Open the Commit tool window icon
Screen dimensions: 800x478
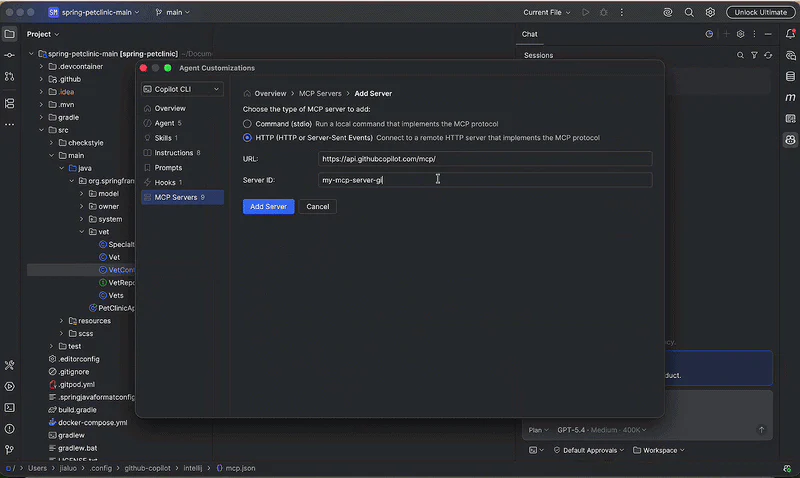click(x=9, y=55)
